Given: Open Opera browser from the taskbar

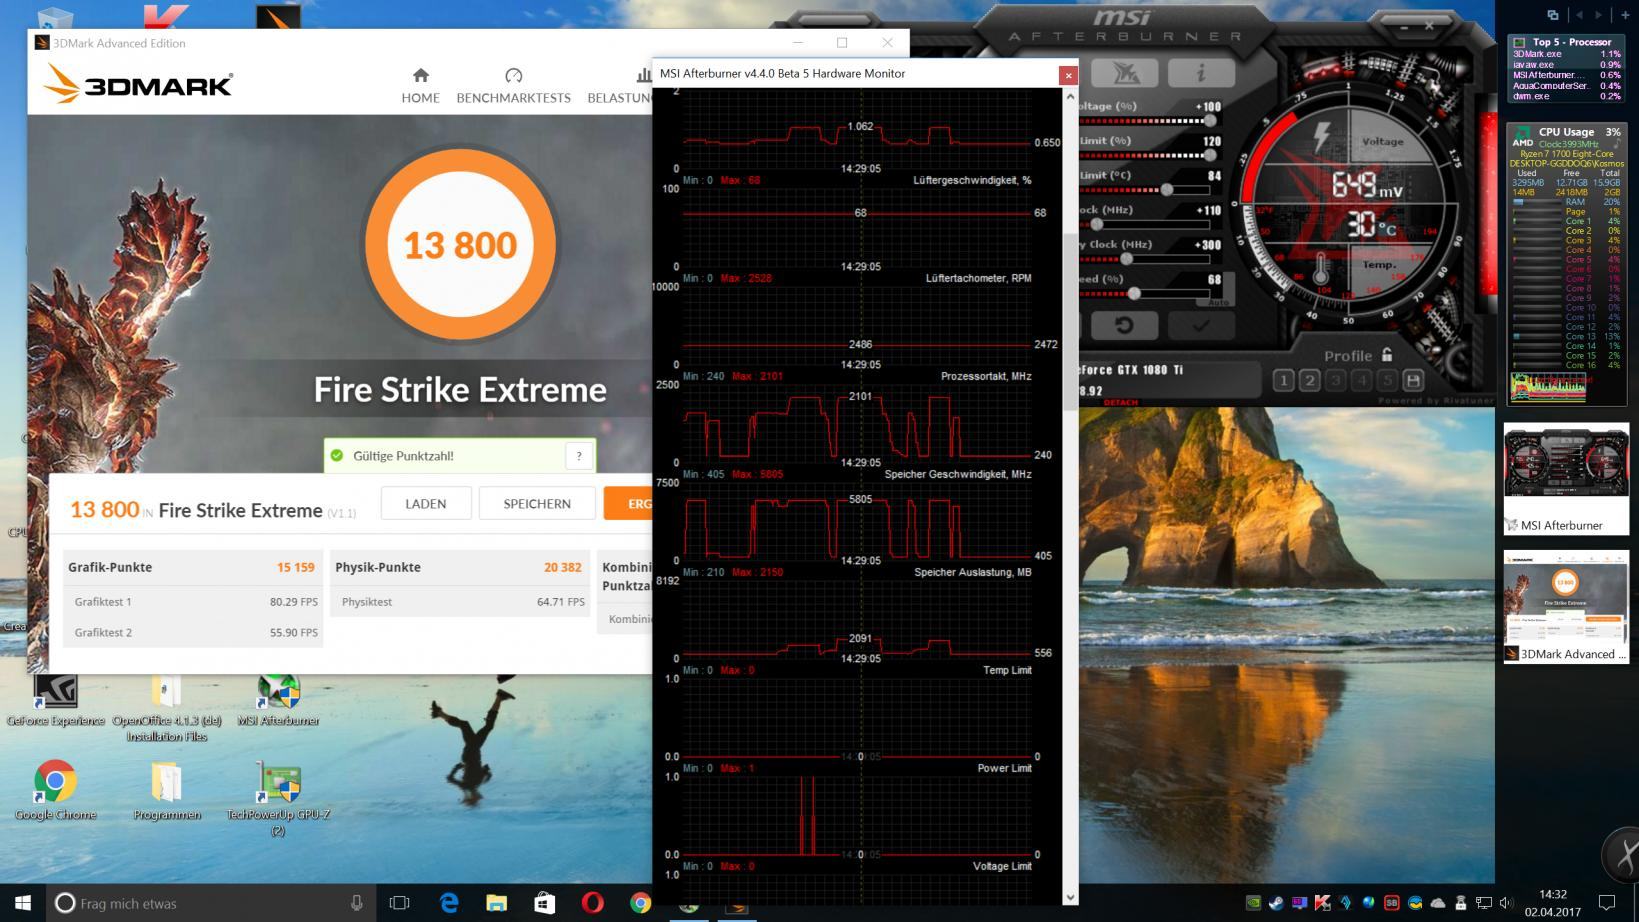Looking at the screenshot, I should click(x=593, y=903).
